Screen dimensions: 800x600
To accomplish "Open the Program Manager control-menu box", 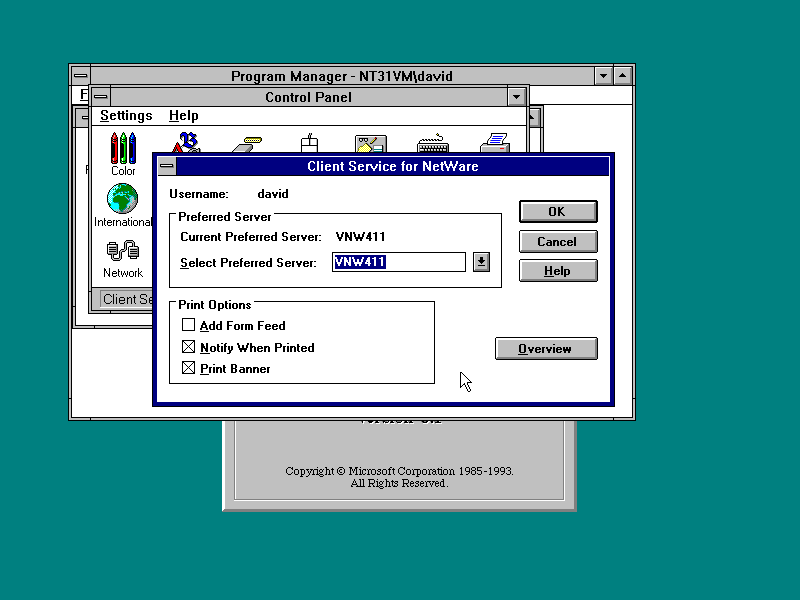I will 81,76.
